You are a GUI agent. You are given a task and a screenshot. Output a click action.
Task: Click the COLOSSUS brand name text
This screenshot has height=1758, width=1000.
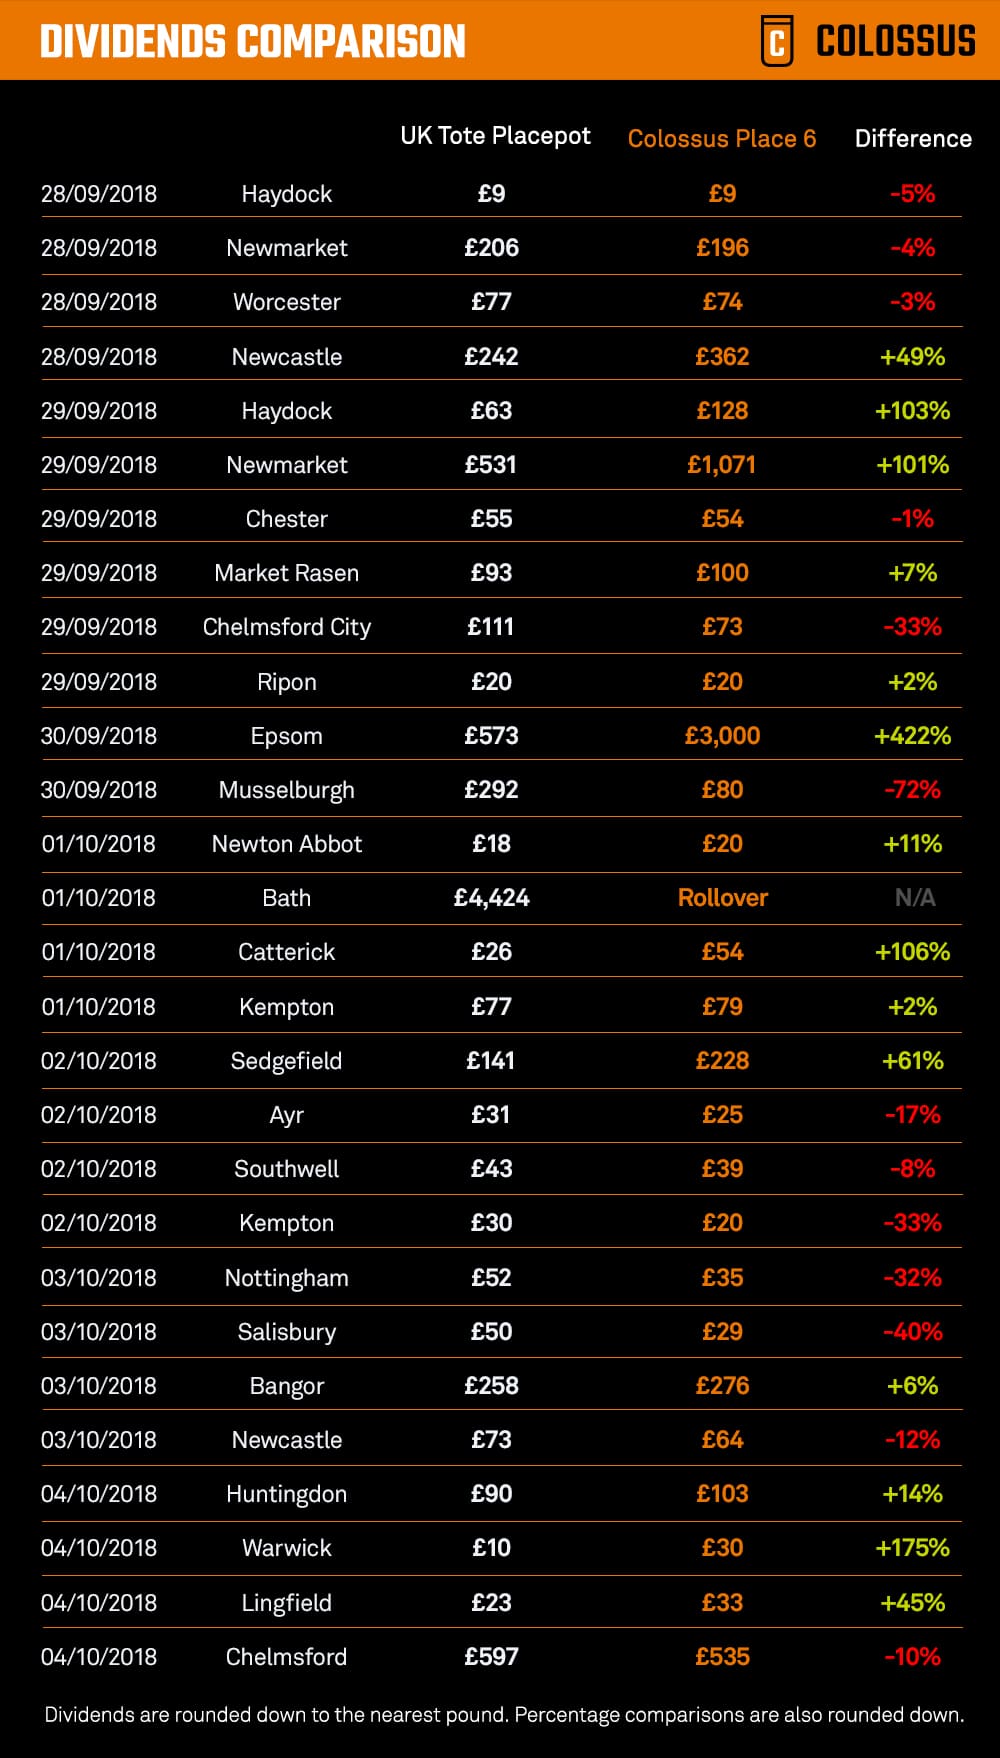pyautogui.click(x=895, y=41)
